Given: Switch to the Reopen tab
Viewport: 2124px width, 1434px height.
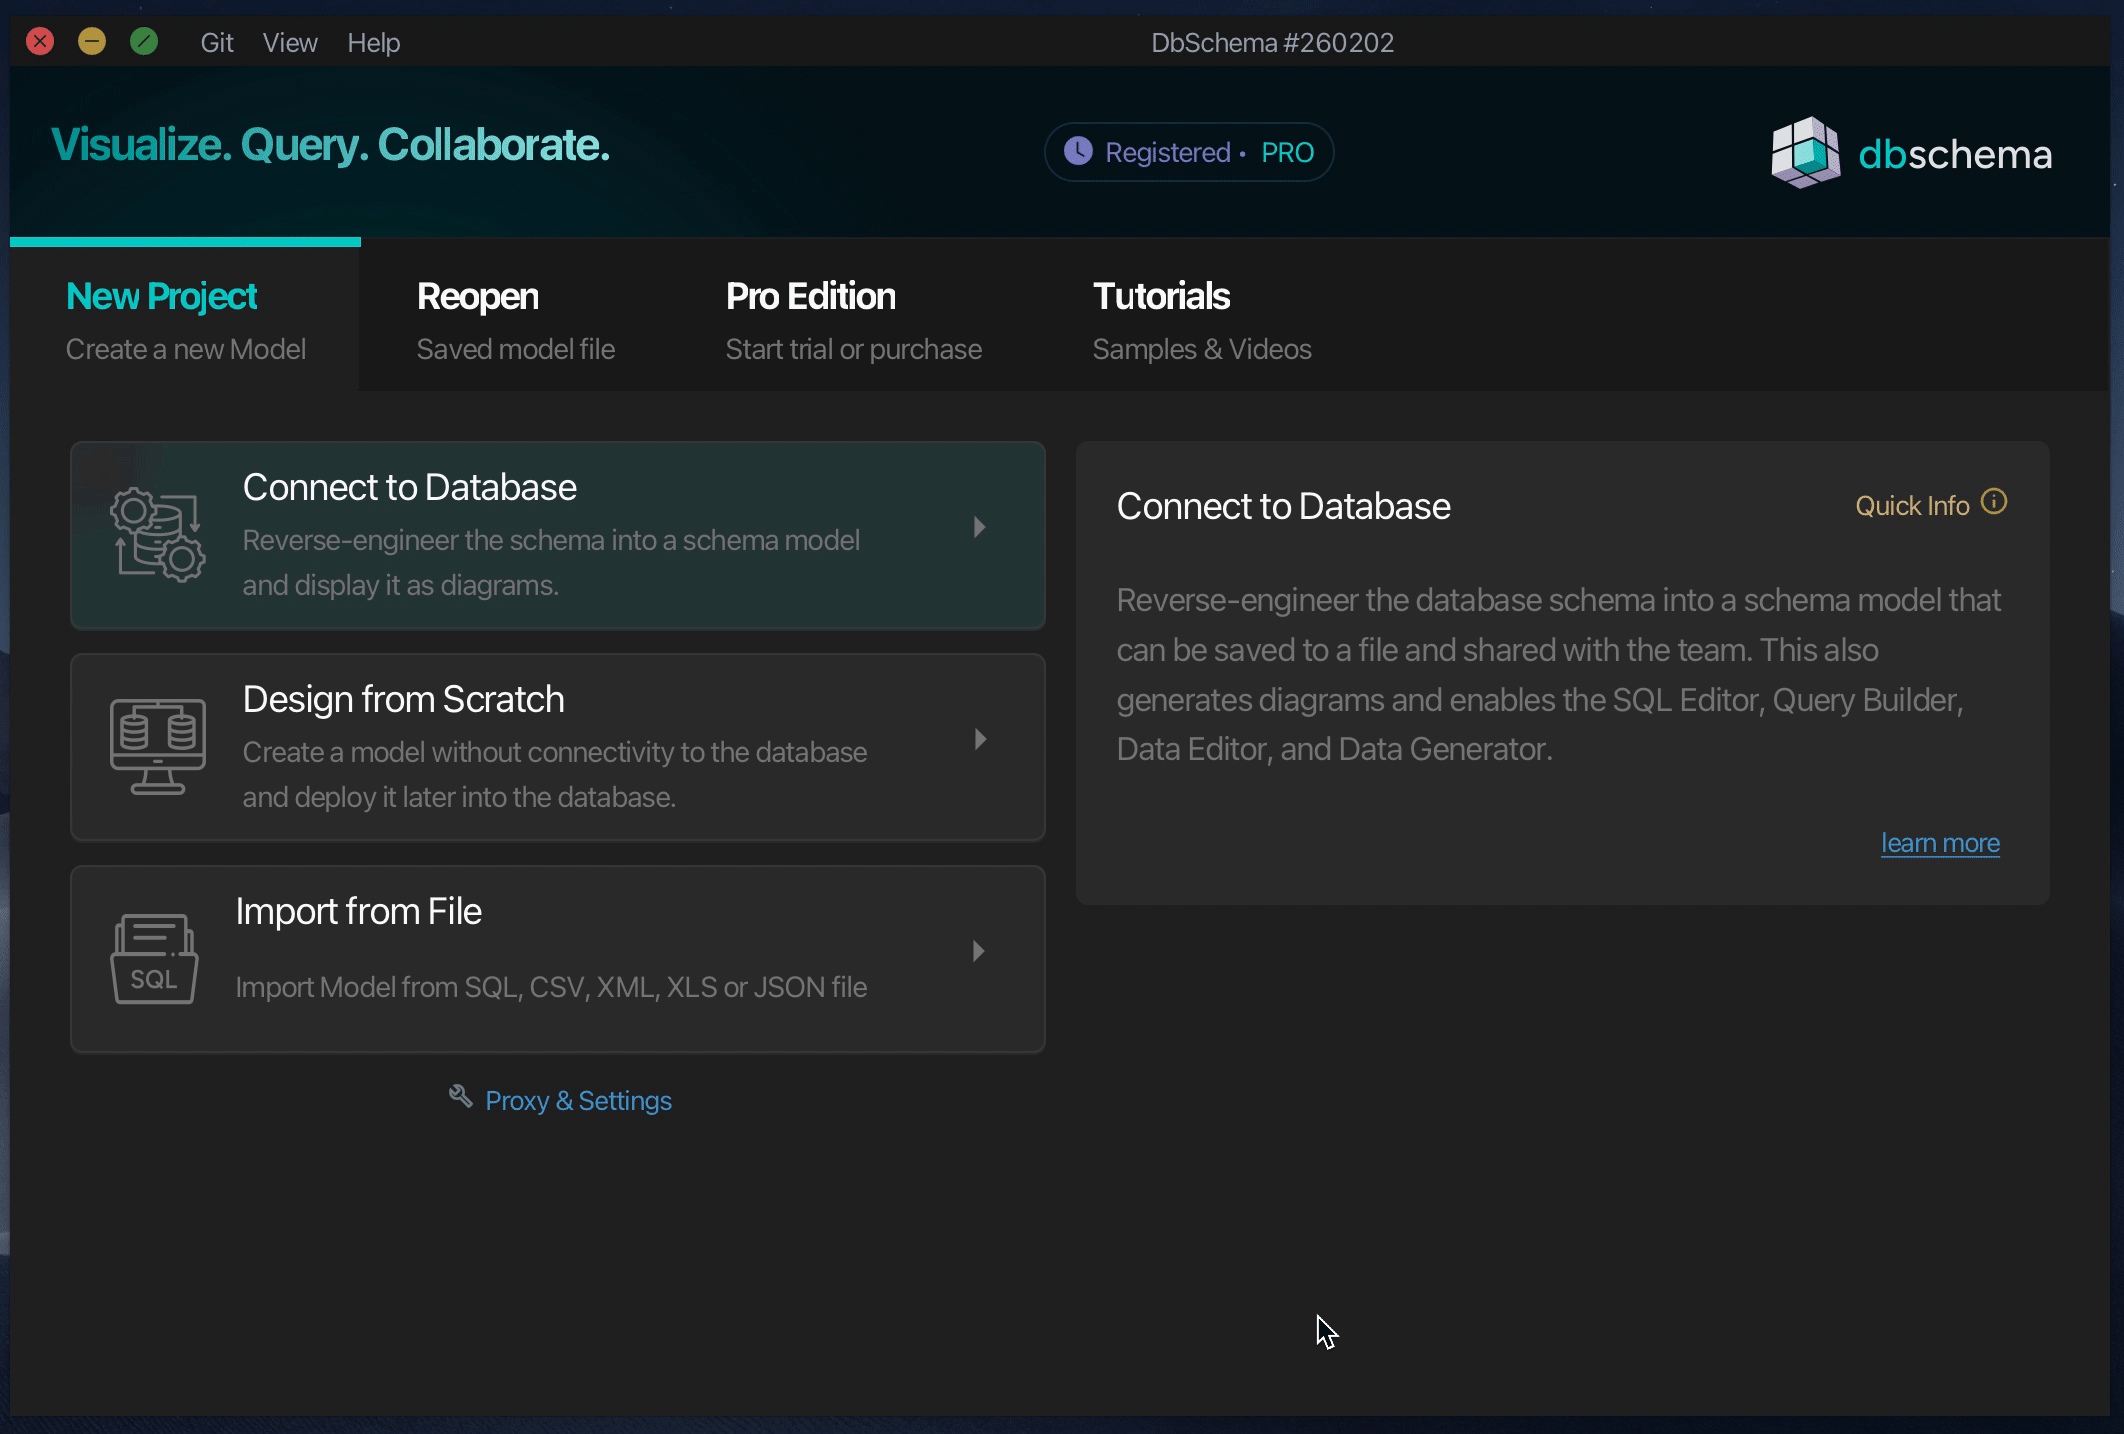Looking at the screenshot, I should pyautogui.click(x=515, y=320).
